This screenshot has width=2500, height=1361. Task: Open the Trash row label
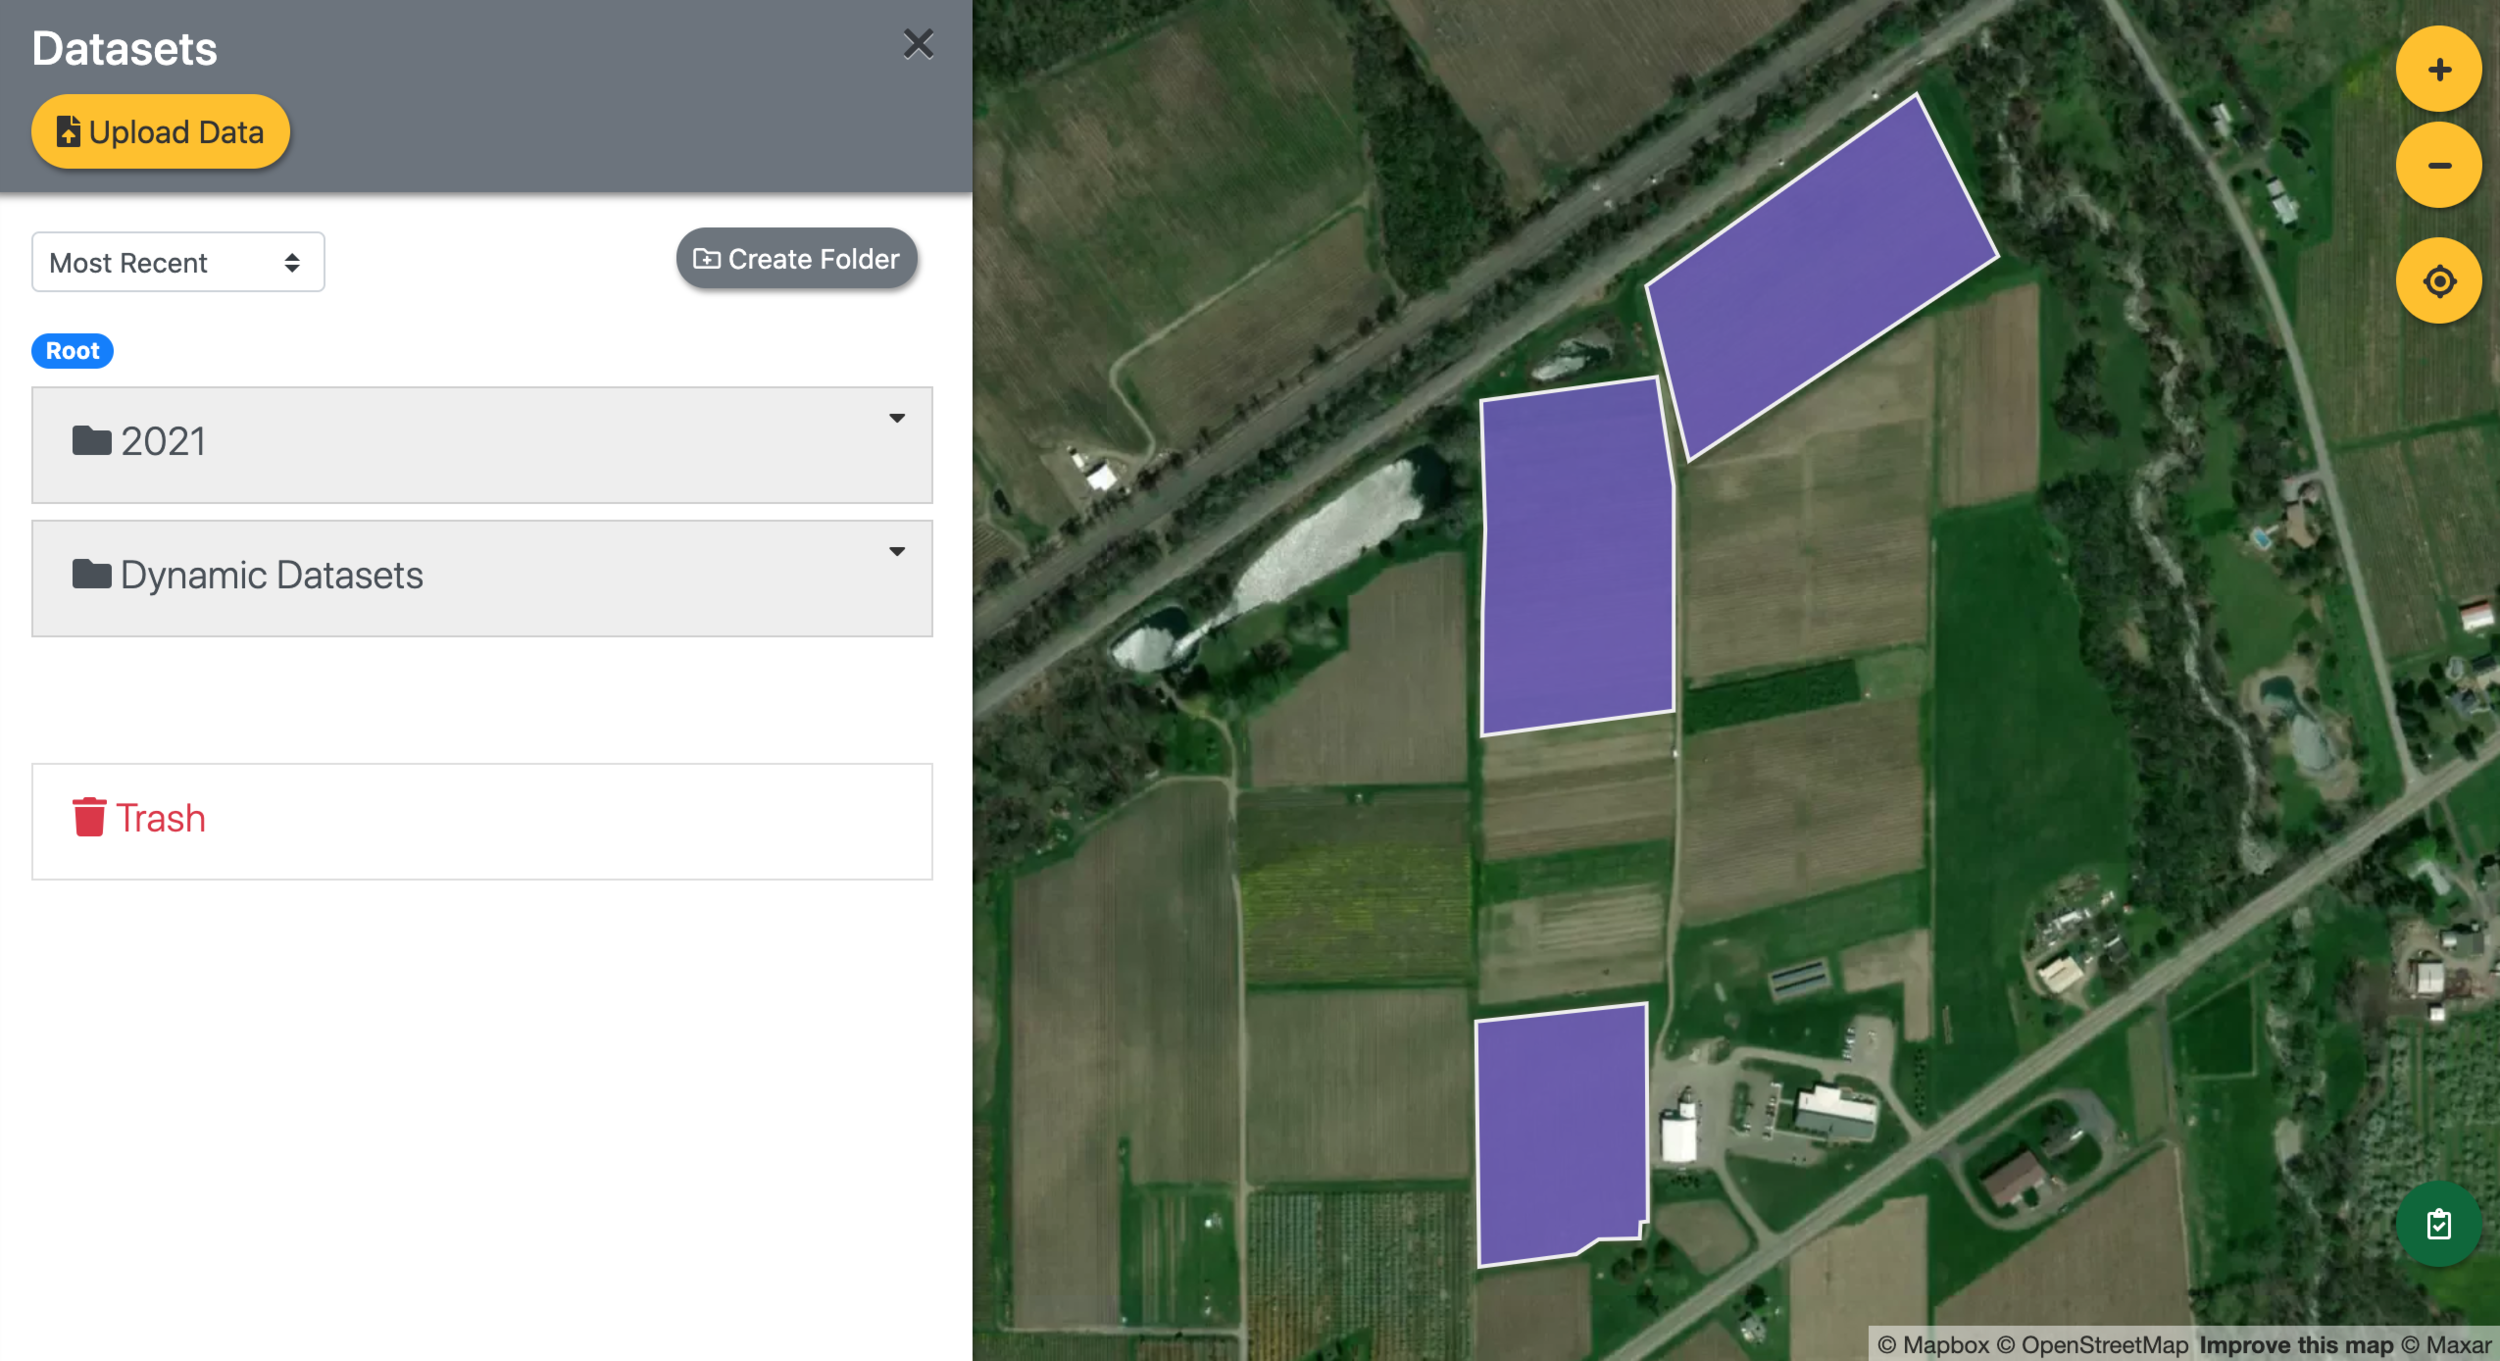tap(161, 818)
